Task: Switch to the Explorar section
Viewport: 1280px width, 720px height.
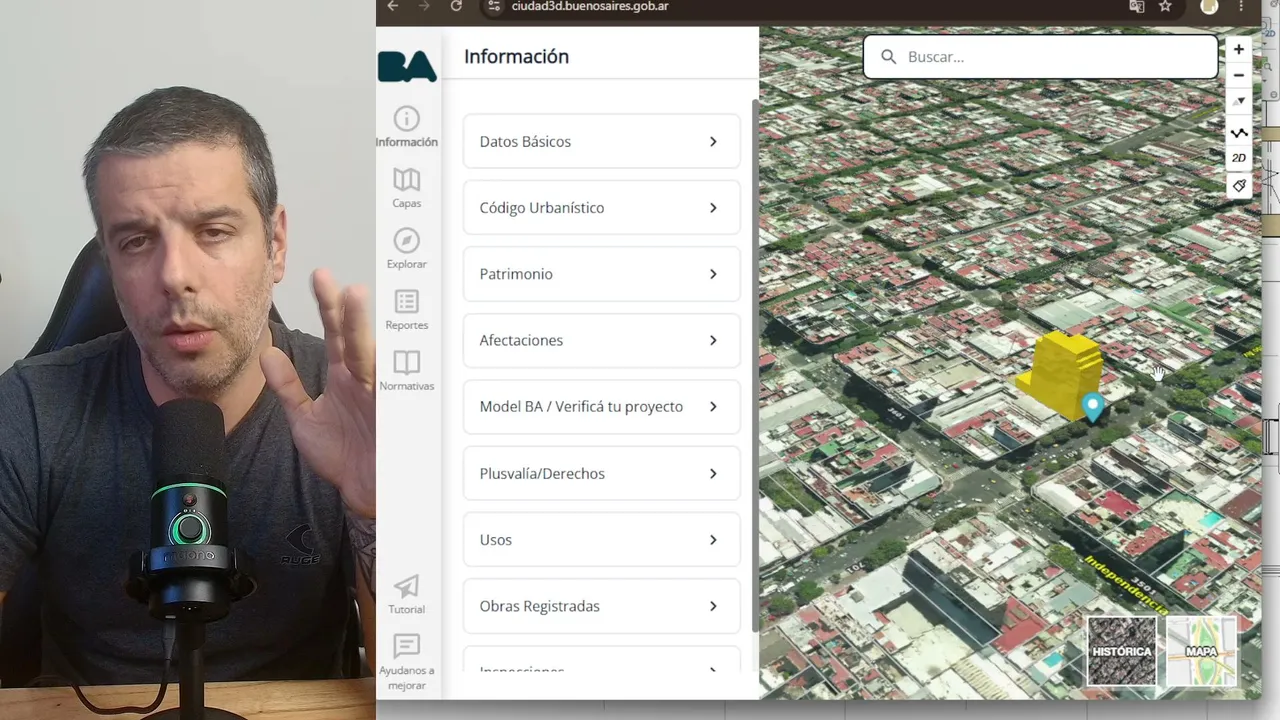Action: (407, 249)
